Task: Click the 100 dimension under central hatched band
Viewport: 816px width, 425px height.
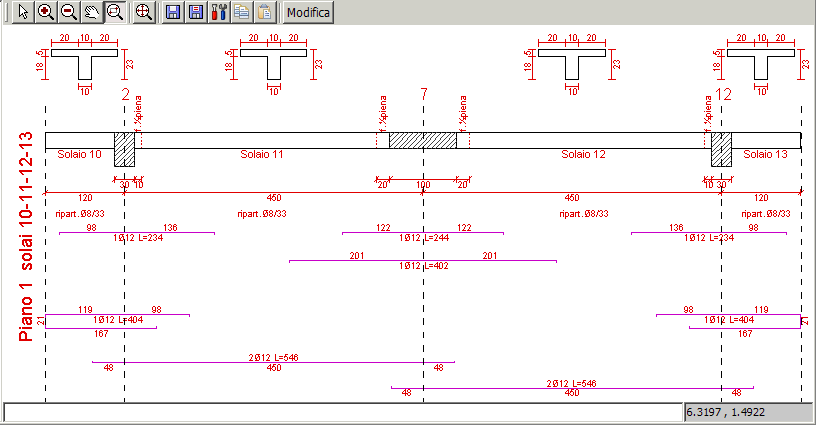Action: (x=423, y=185)
